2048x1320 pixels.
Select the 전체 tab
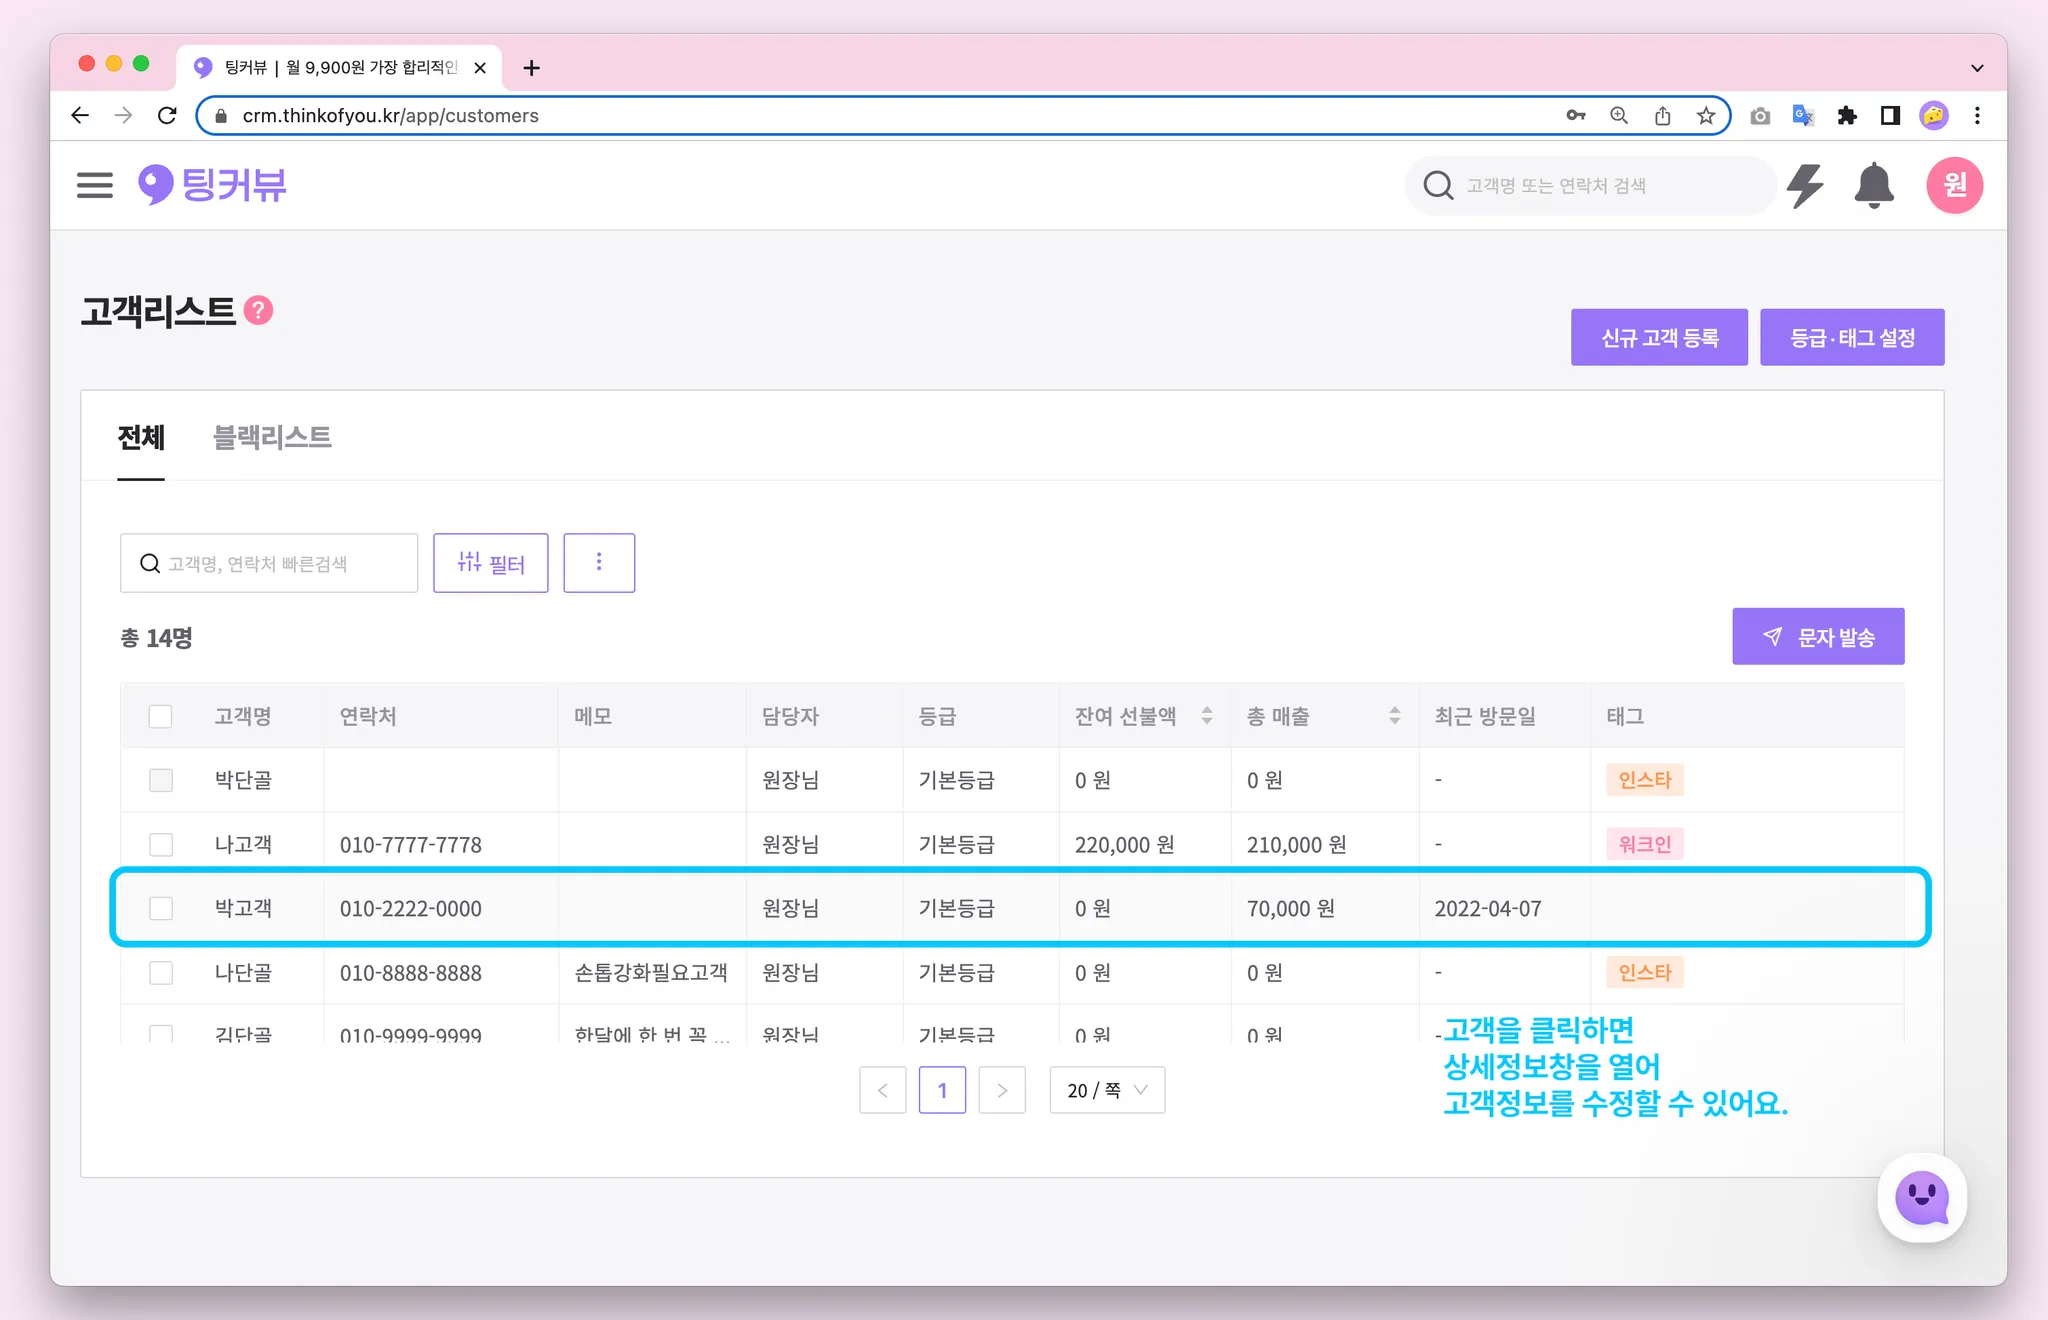(x=141, y=437)
